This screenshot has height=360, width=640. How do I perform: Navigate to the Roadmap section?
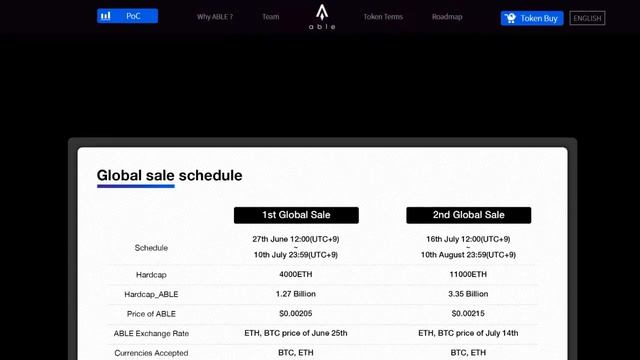pyautogui.click(x=447, y=17)
